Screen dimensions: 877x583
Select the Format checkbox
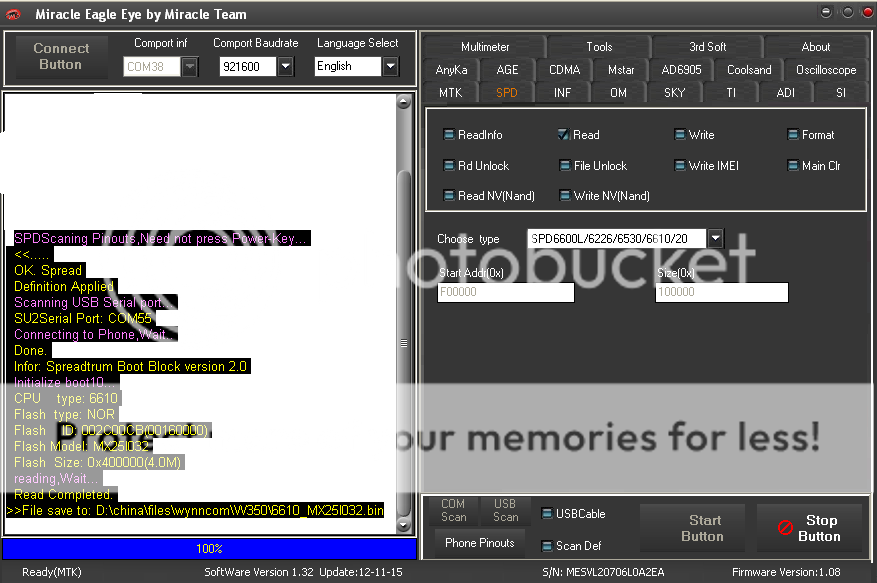tap(793, 134)
